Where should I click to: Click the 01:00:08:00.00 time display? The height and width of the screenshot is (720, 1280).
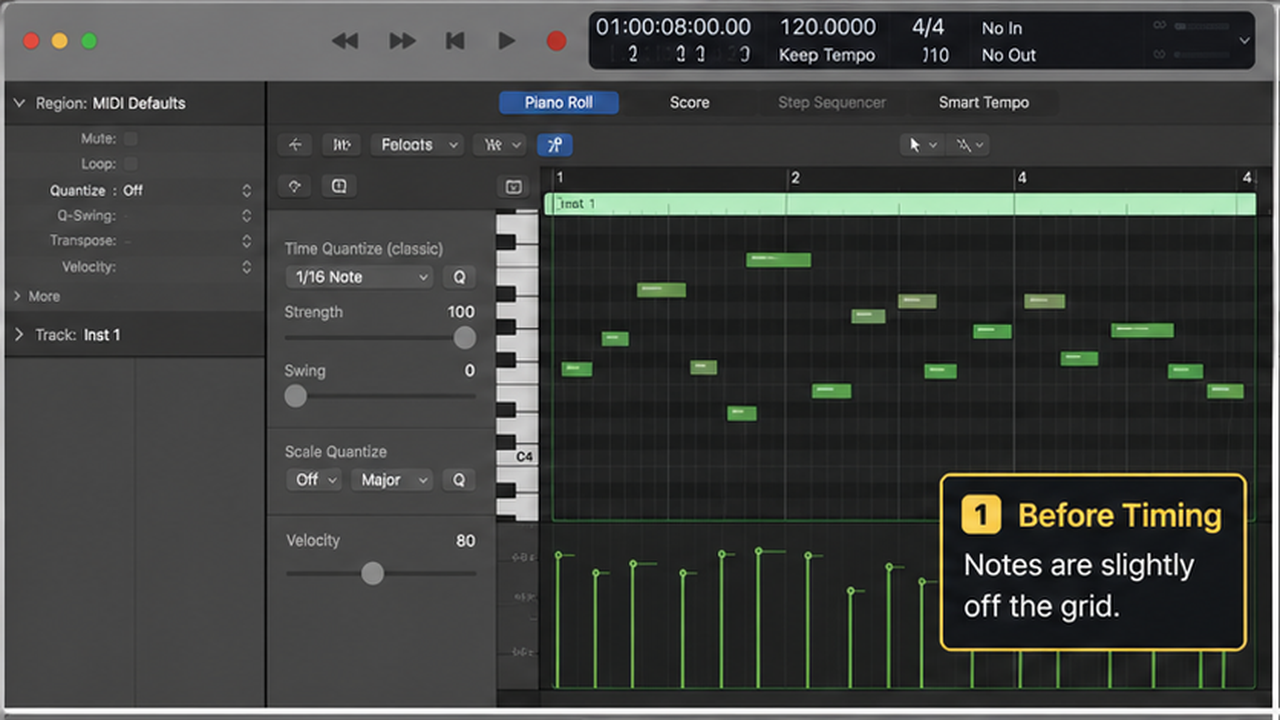pyautogui.click(x=673, y=27)
